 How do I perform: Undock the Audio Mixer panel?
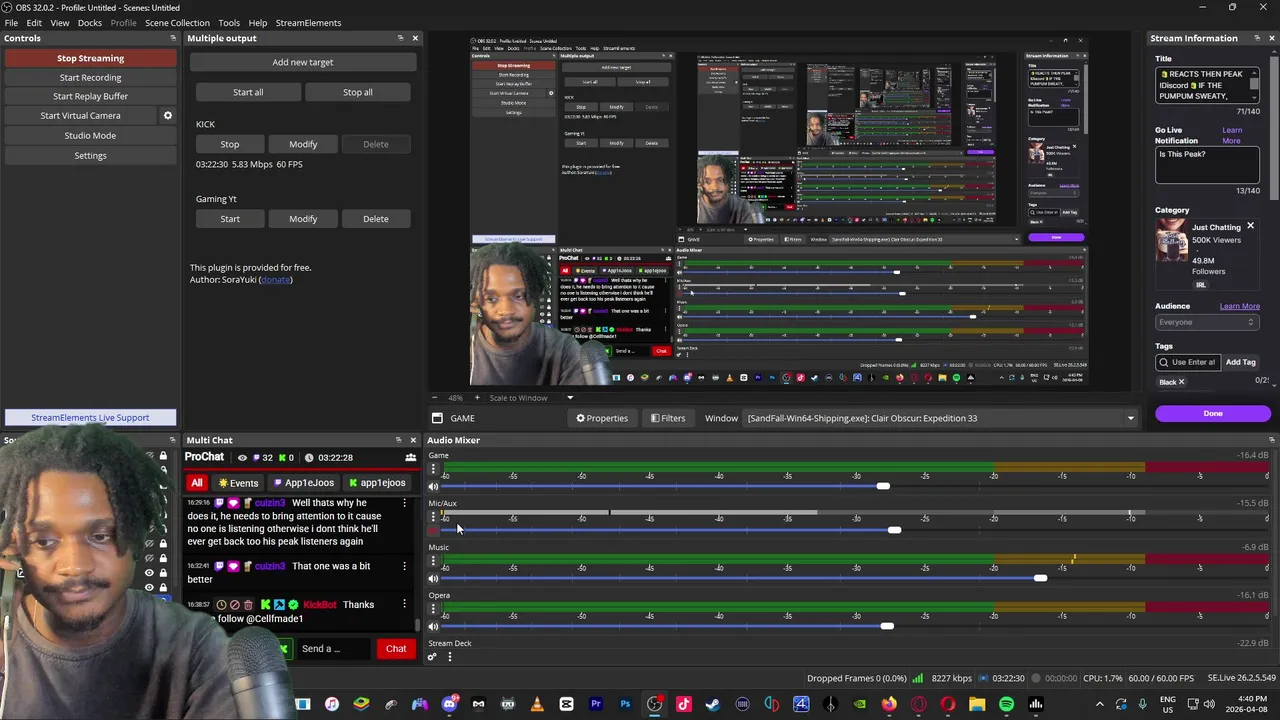[x=1271, y=440]
